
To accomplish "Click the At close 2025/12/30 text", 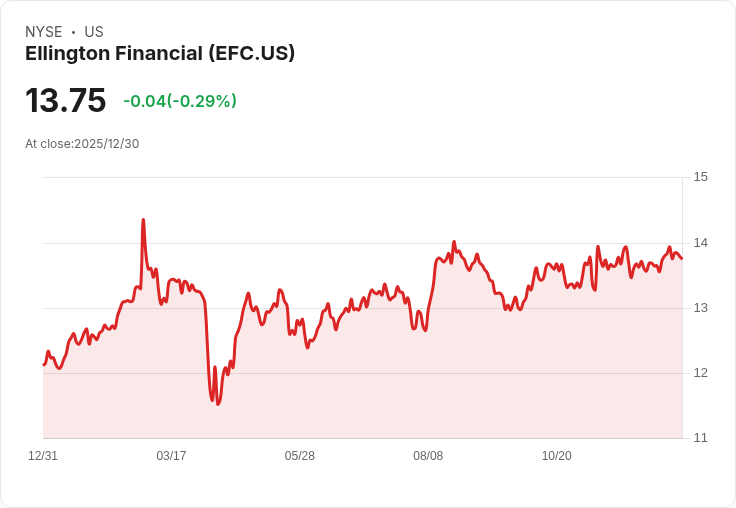I will 82,144.
